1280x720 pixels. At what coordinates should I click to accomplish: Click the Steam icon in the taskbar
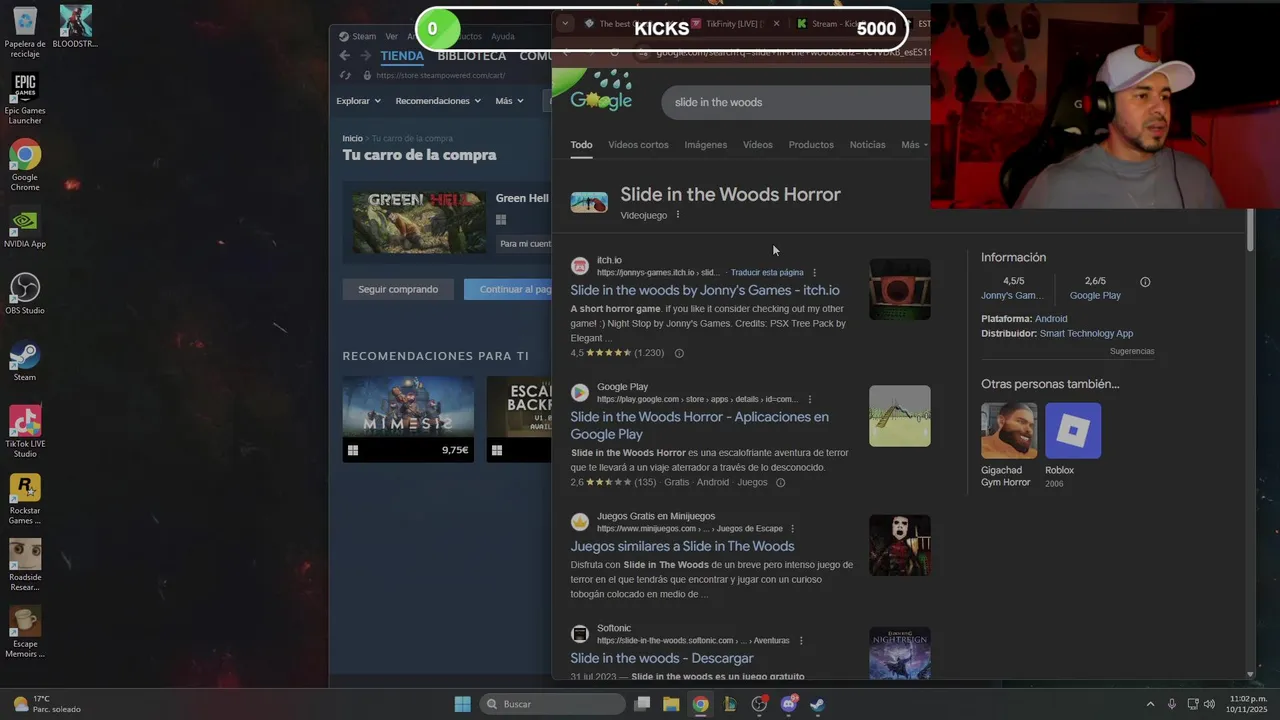pyautogui.click(x=817, y=704)
